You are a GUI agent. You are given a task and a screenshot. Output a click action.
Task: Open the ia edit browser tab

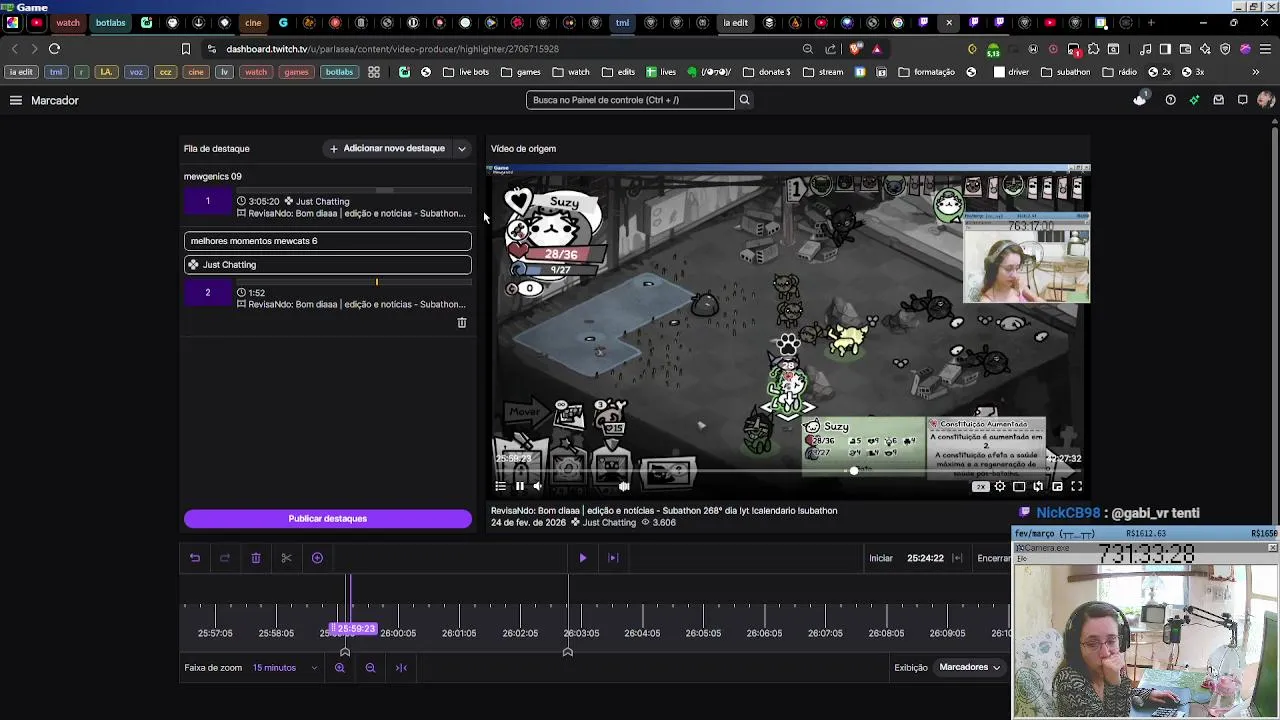pyautogui.click(x=736, y=23)
